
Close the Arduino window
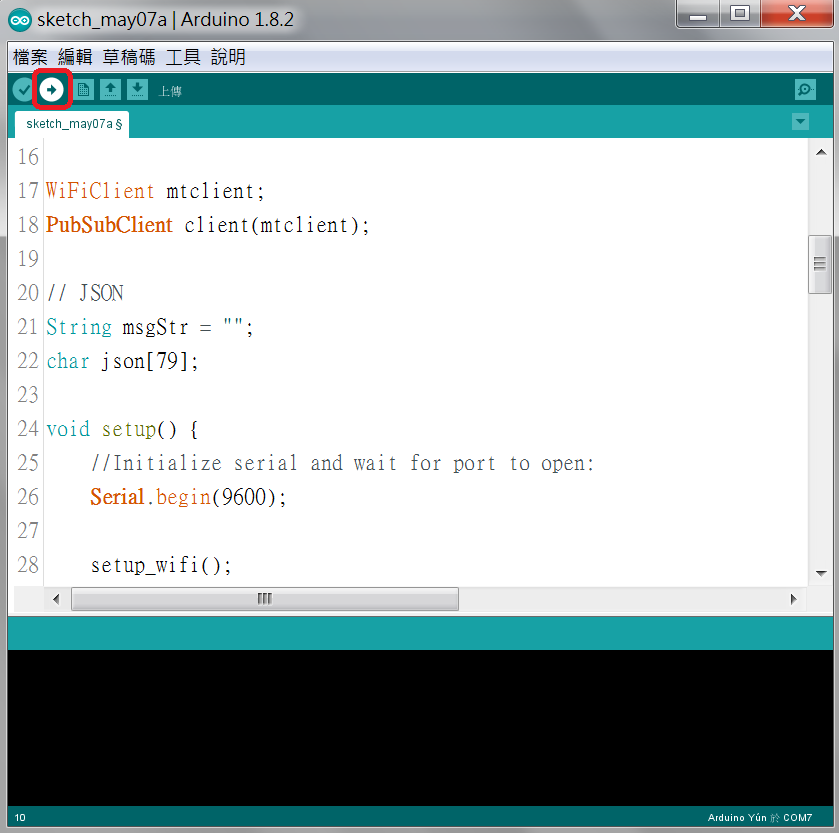pos(797,14)
